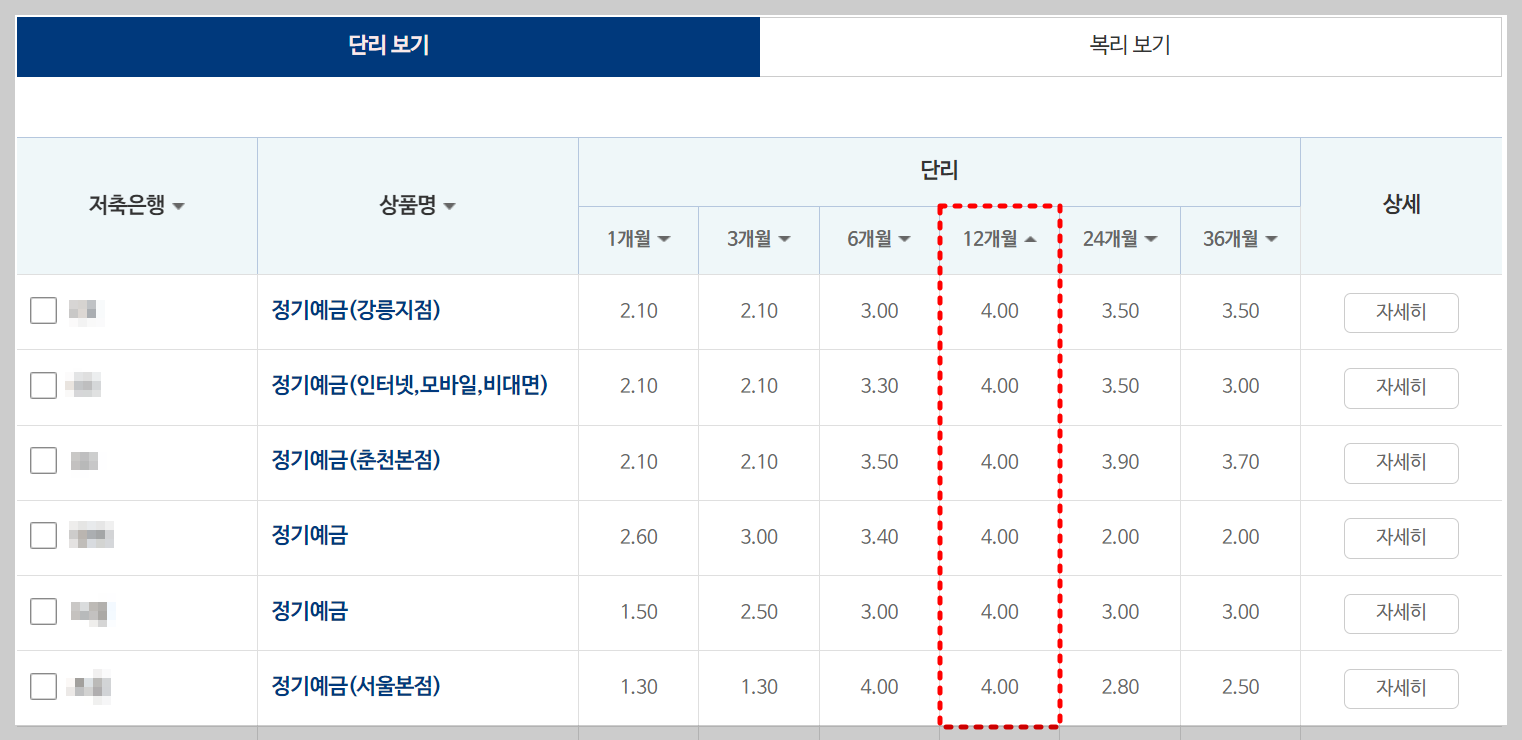This screenshot has width=1522, height=740.
Task: Open the 6개월 column sort dropdown
Action: [x=905, y=239]
